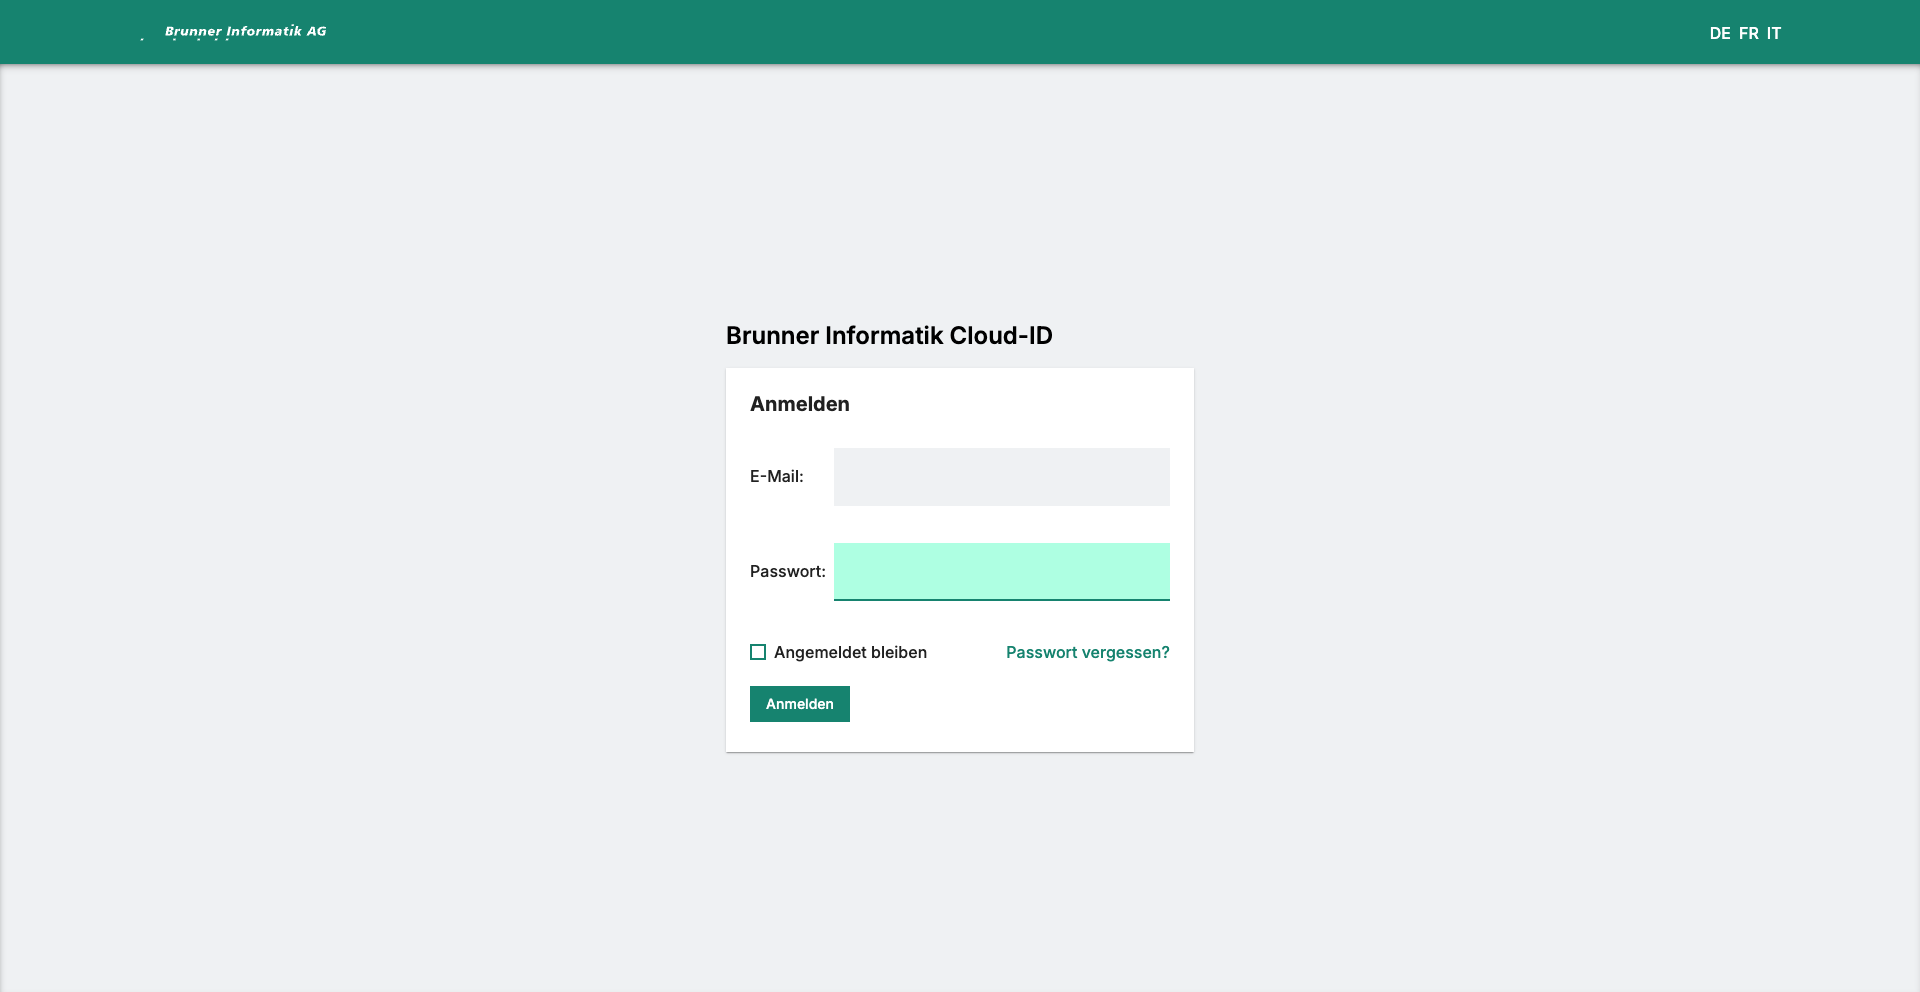The height and width of the screenshot is (992, 1920).
Task: Click the 'Brunner Informatik Cloud-ID' page title
Action: click(x=888, y=336)
